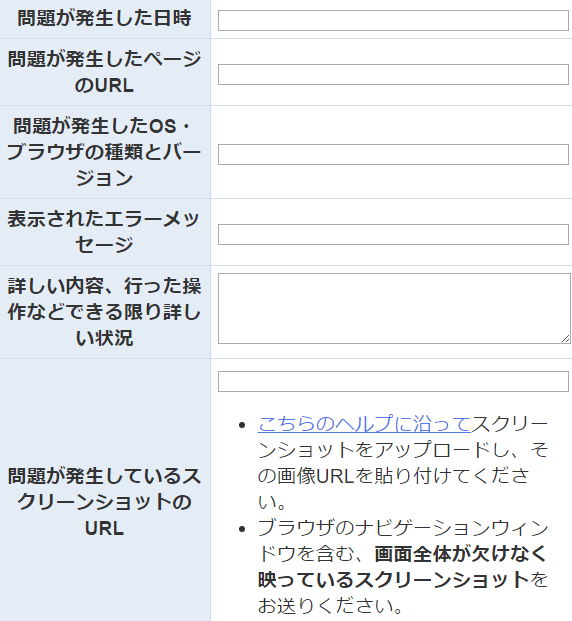Image resolution: width=572 pixels, height=621 pixels.
Task: Click the screenshot URL input field
Action: pos(393,381)
